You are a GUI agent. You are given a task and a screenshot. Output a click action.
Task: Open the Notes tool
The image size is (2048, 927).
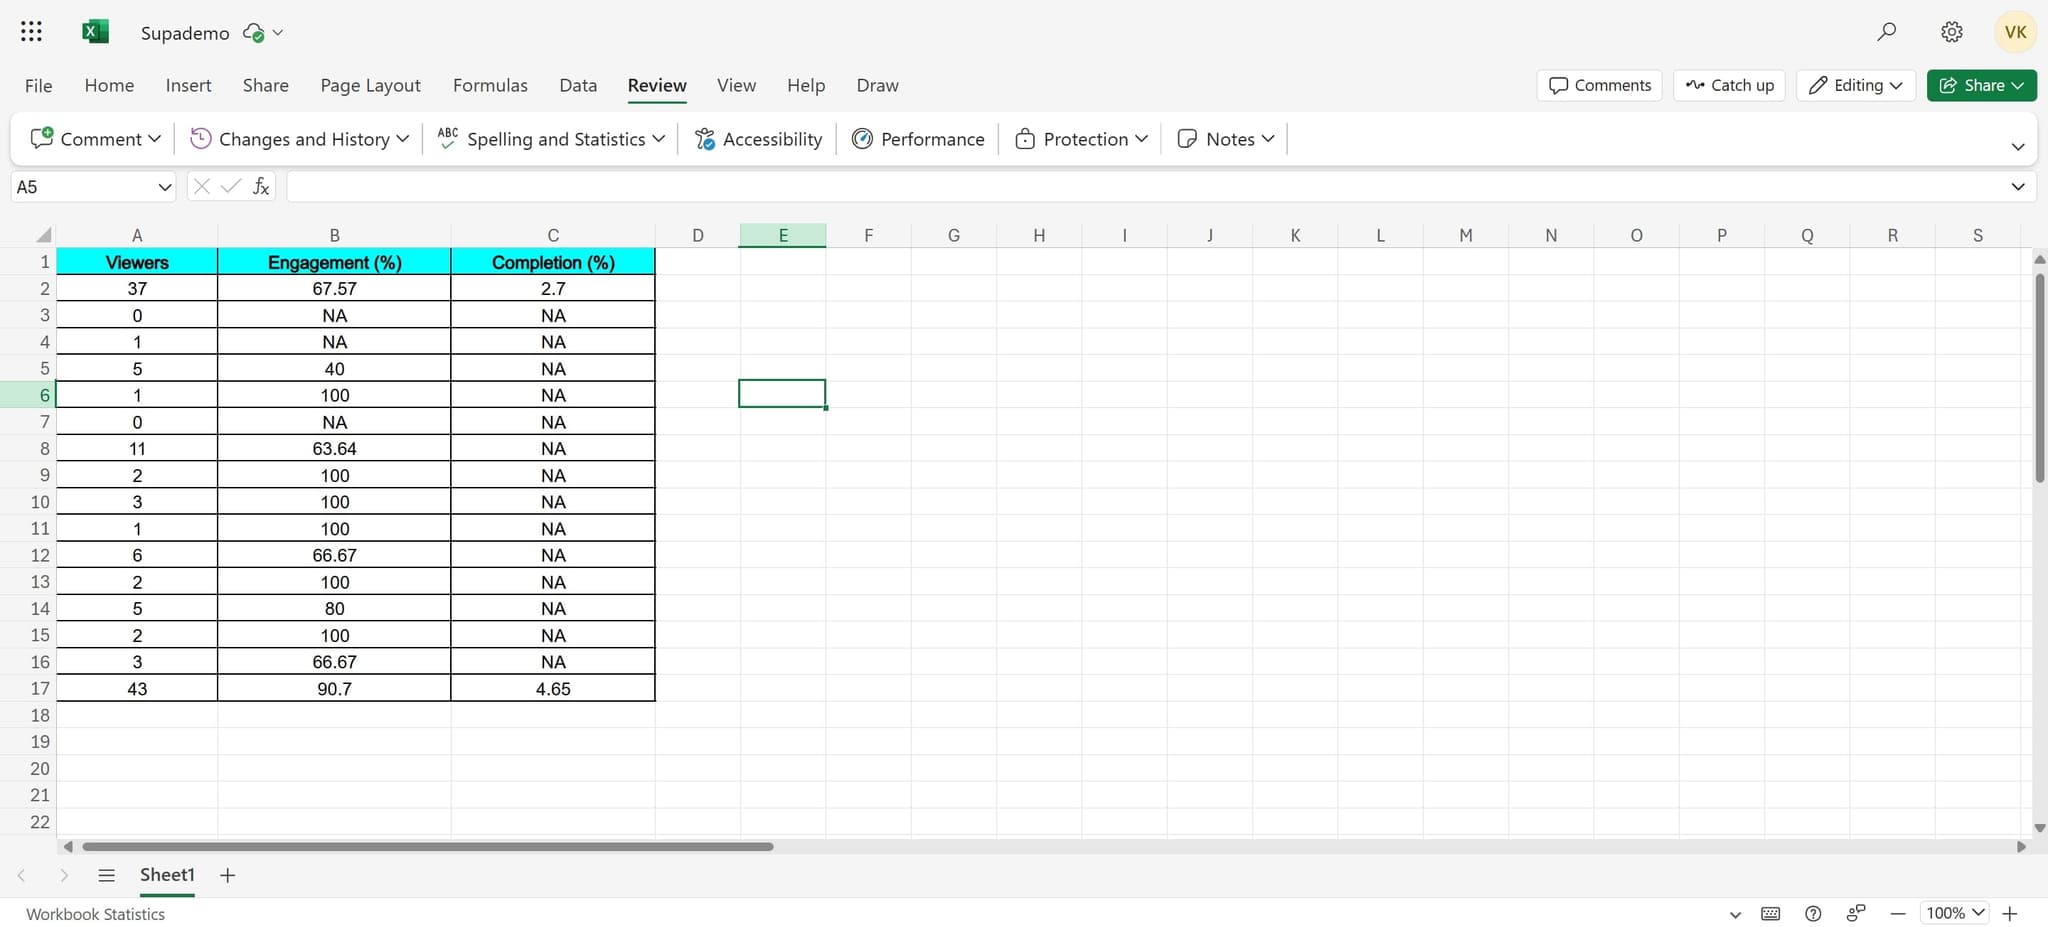tap(1223, 139)
